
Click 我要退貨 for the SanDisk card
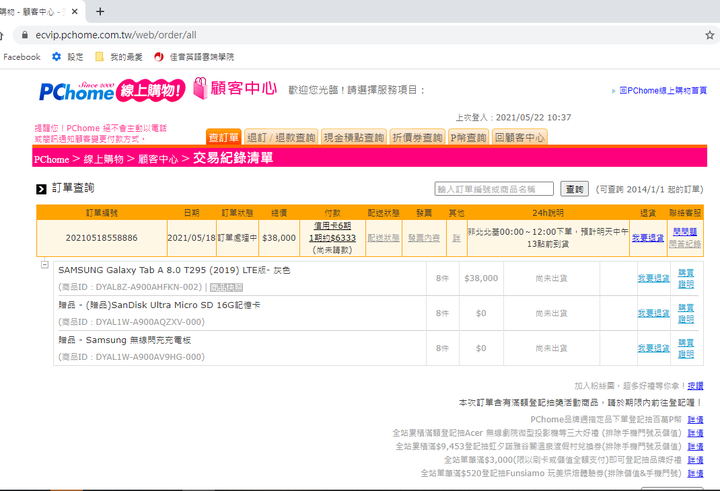(x=653, y=313)
